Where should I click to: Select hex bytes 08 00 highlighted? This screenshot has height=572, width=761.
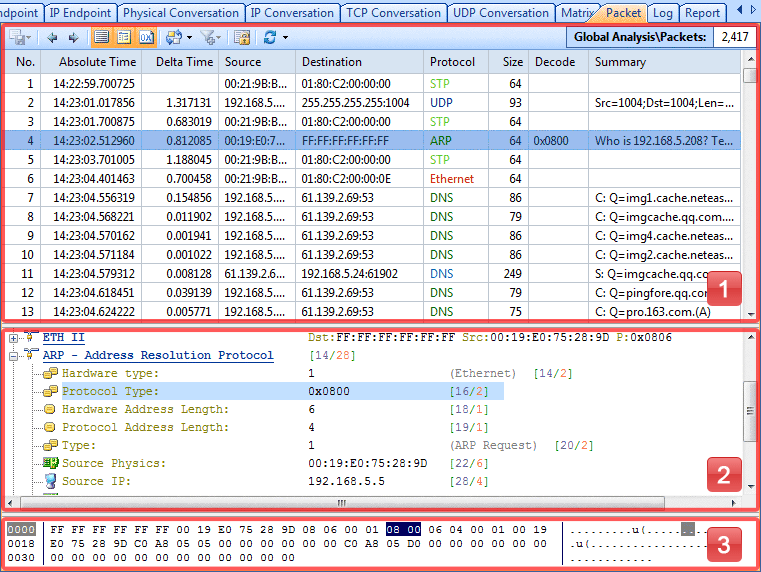[x=403, y=529]
